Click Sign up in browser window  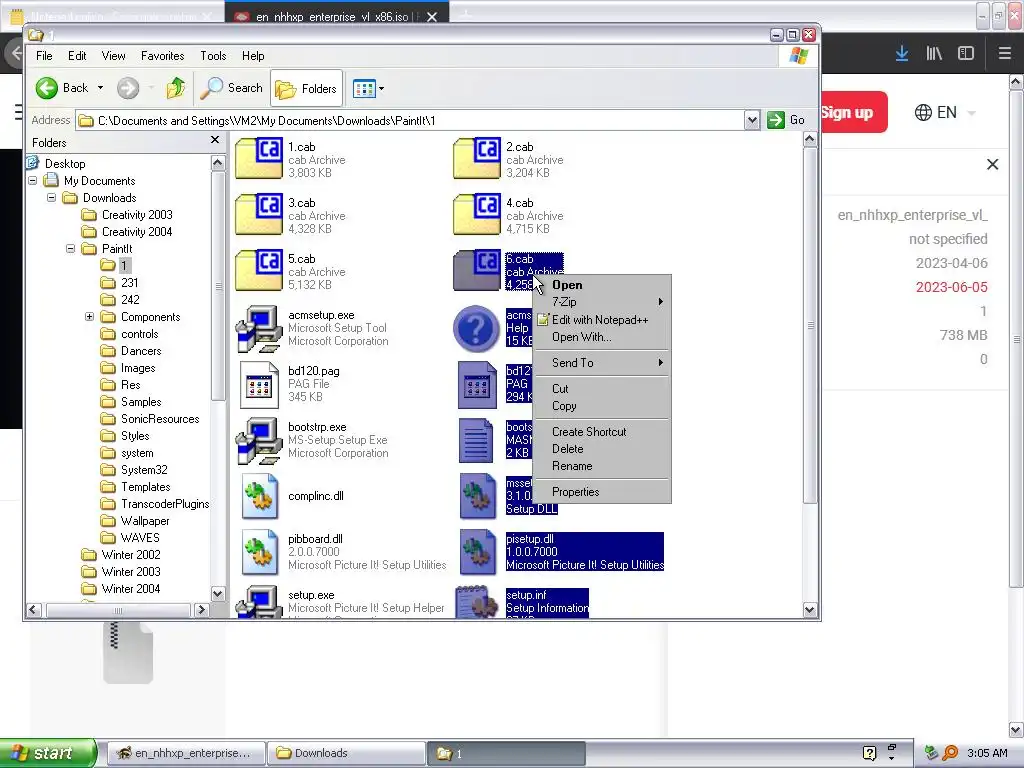tap(853, 112)
